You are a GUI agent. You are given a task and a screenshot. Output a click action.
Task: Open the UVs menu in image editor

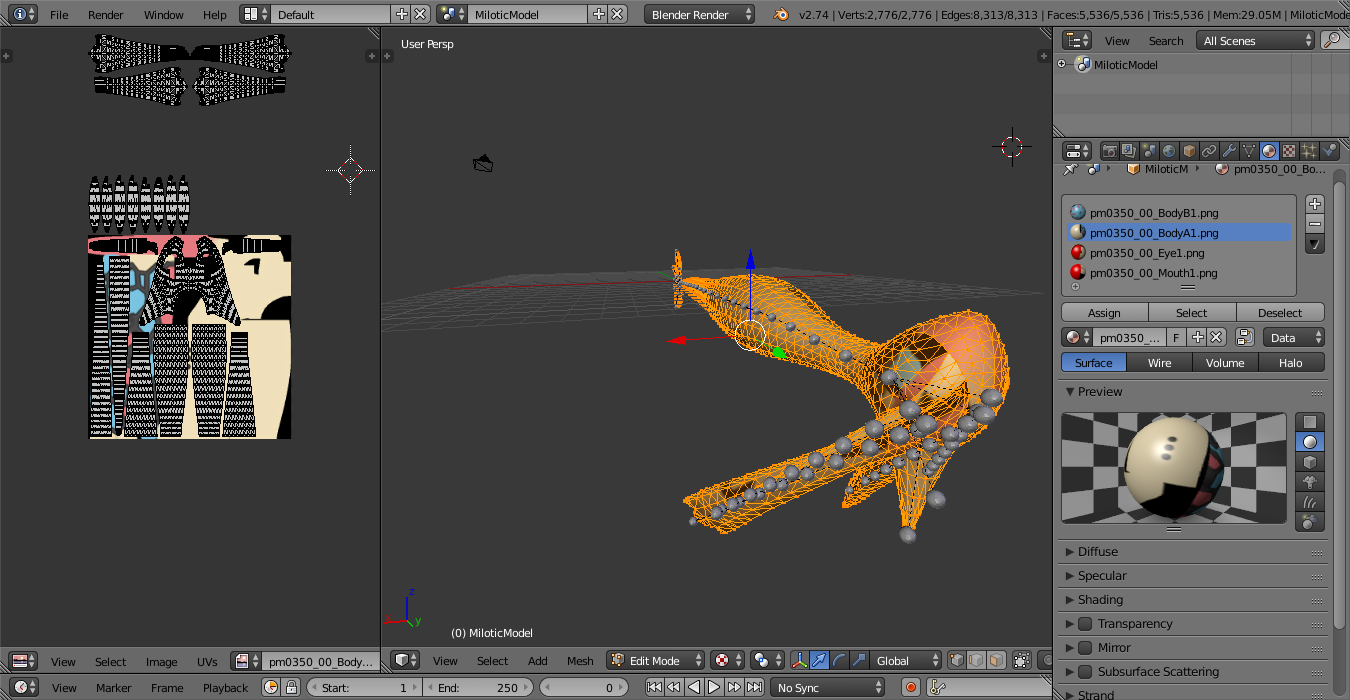pyautogui.click(x=207, y=661)
